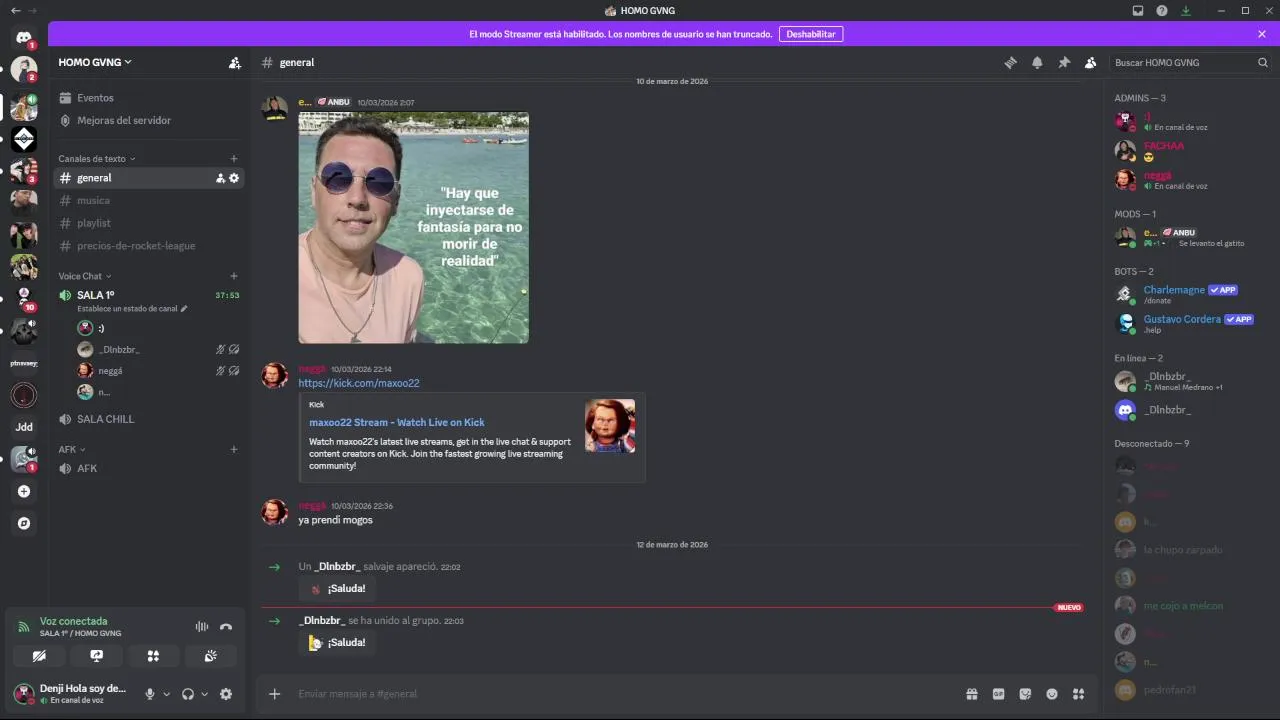Click ¡Saluda! button under se ha unido message
This screenshot has width=1280, height=720.
337,643
